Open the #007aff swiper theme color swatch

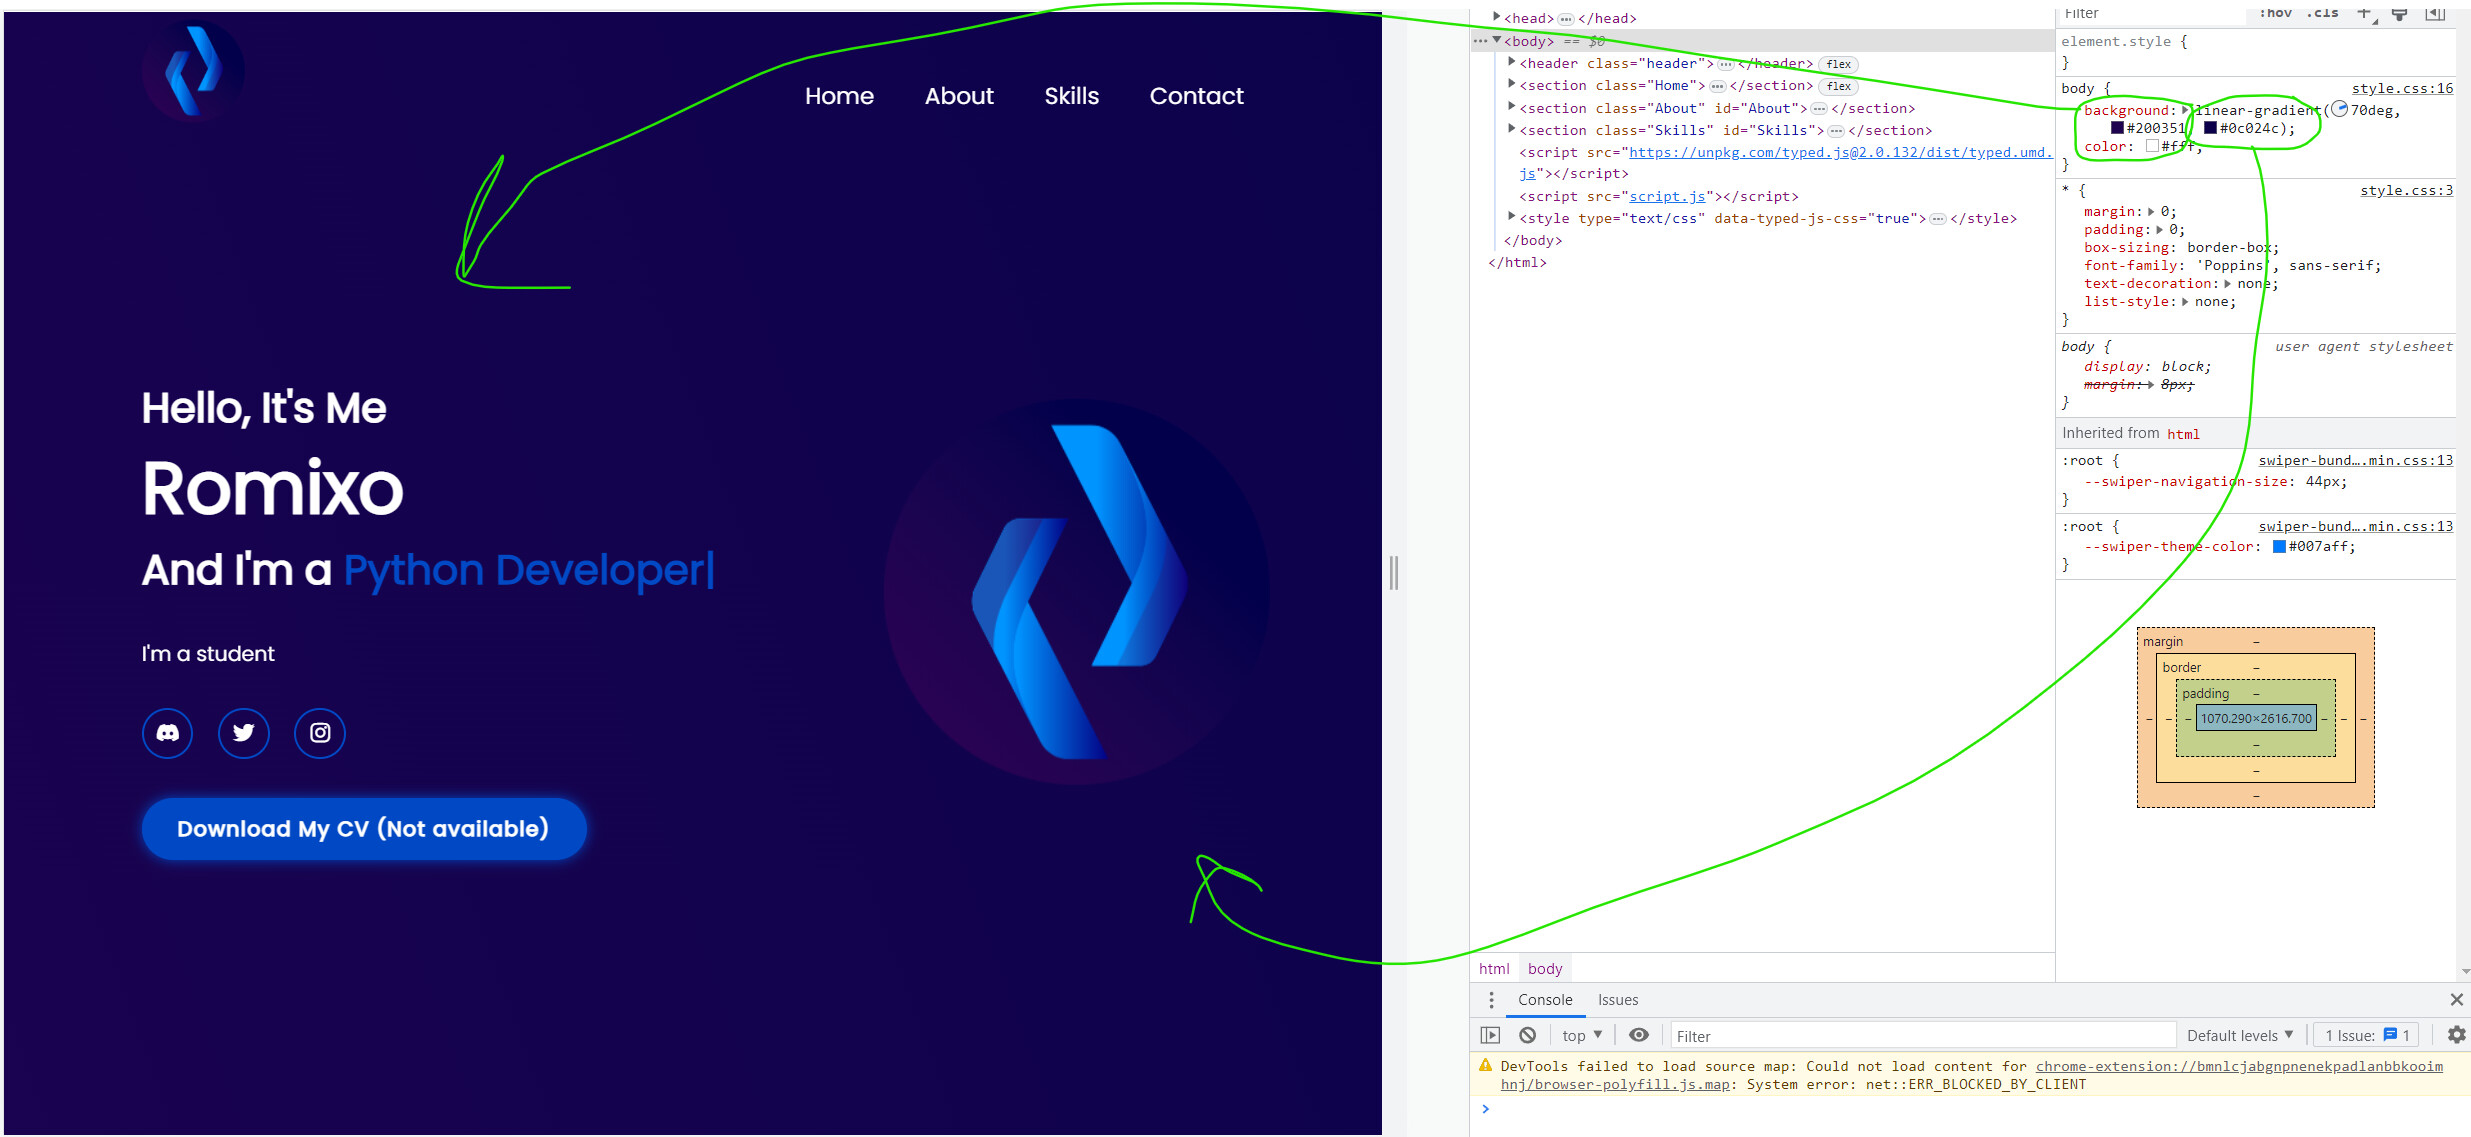pos(2279,547)
